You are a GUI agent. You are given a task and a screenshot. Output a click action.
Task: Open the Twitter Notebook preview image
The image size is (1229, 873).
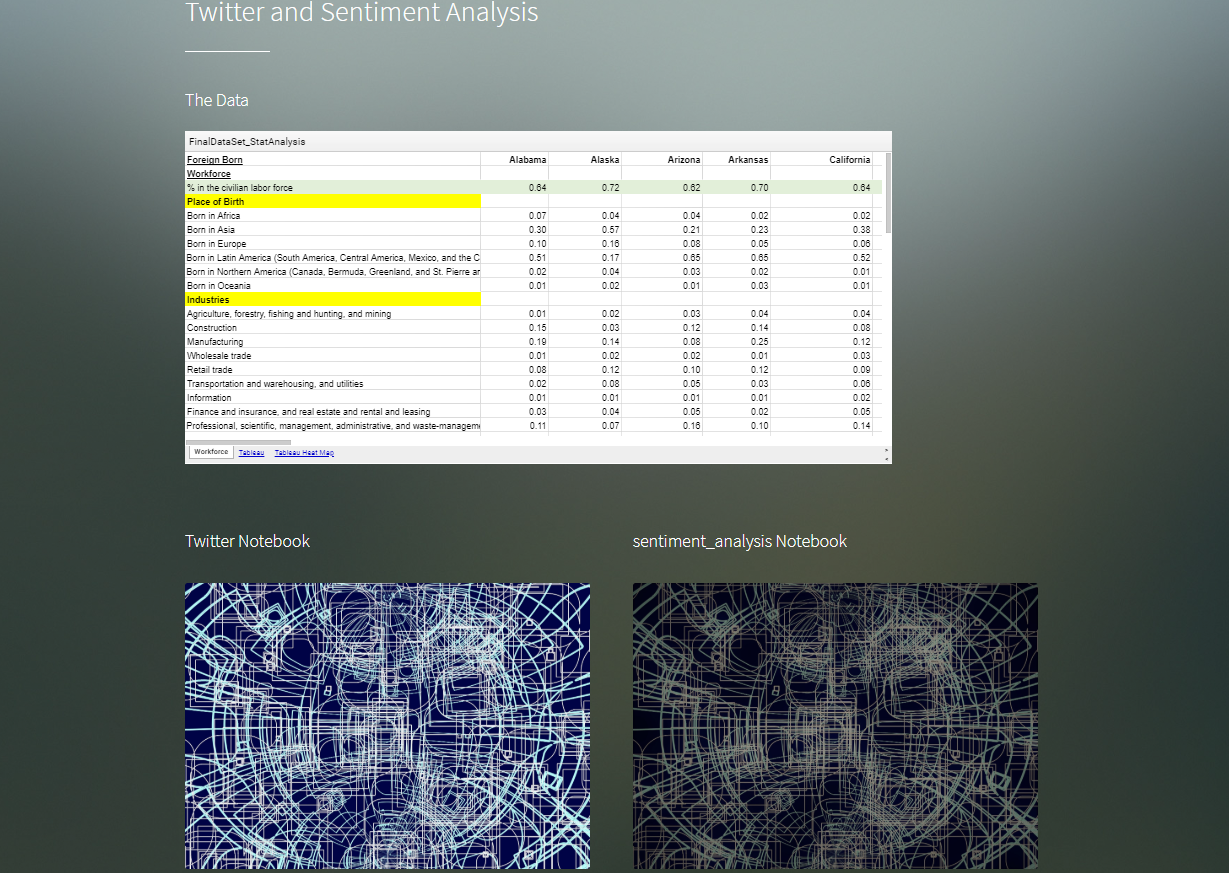tap(387, 726)
